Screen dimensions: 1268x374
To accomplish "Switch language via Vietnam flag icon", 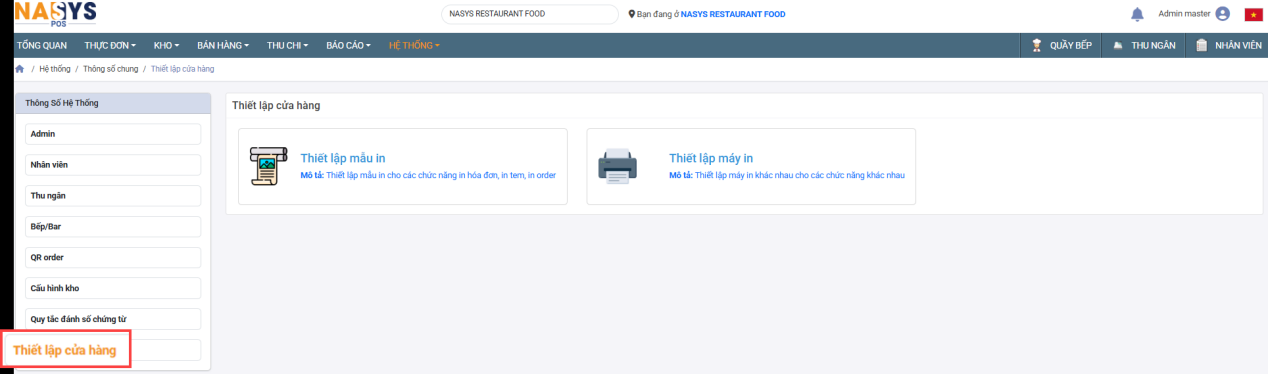I will 1253,14.
